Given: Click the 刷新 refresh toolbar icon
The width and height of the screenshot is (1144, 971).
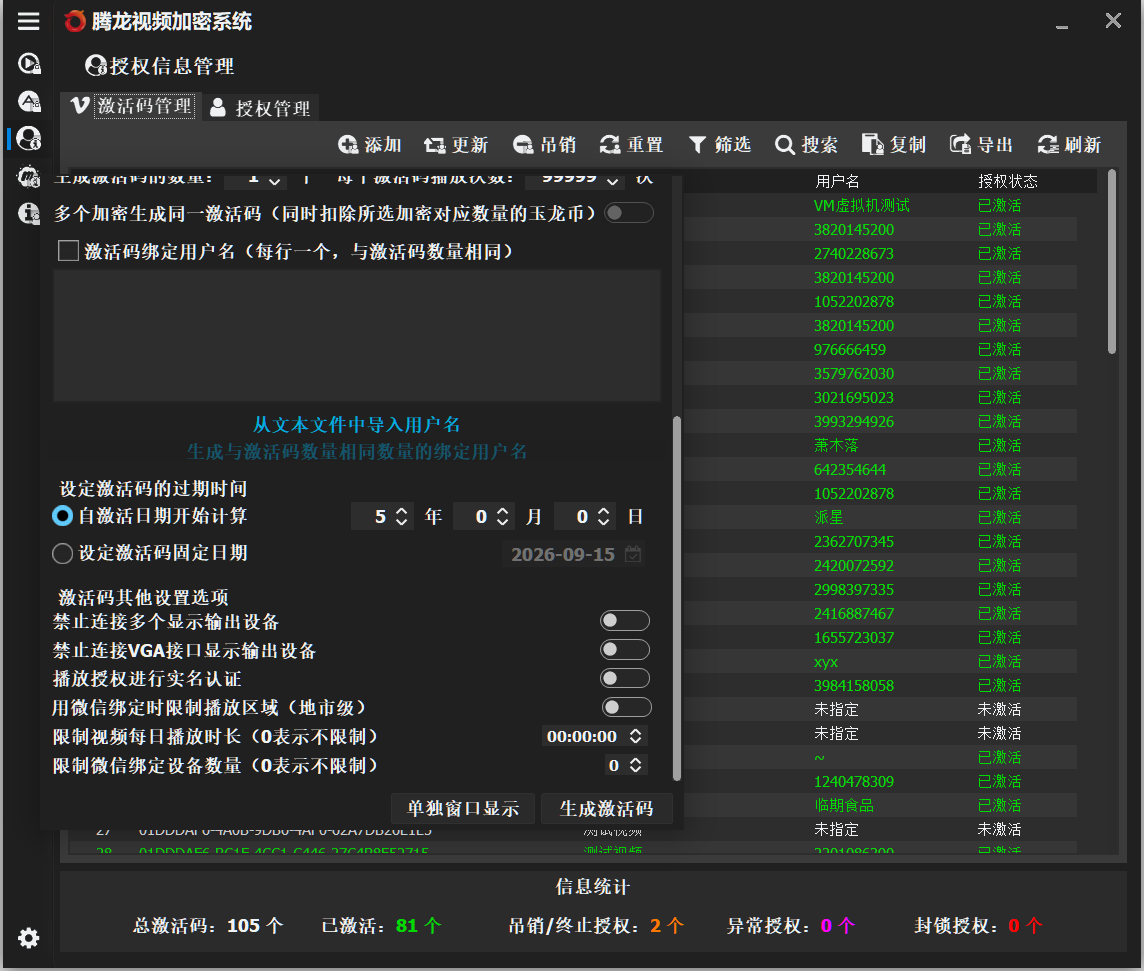Looking at the screenshot, I should 1048,144.
